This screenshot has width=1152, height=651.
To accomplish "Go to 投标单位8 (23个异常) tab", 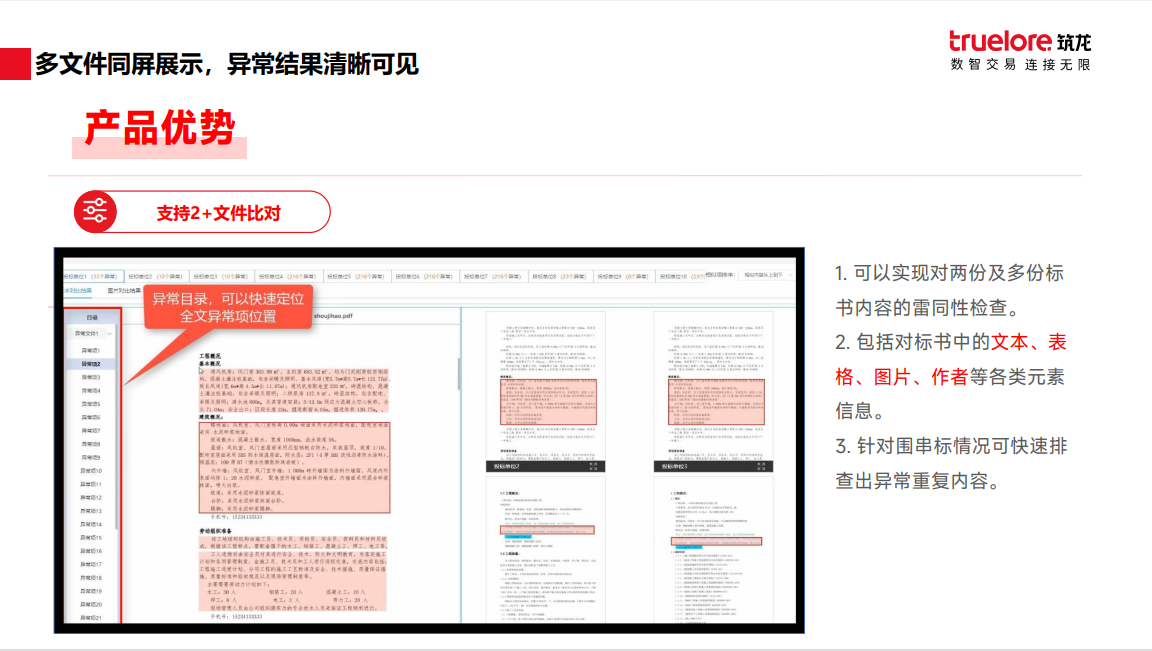I will click(x=559, y=276).
